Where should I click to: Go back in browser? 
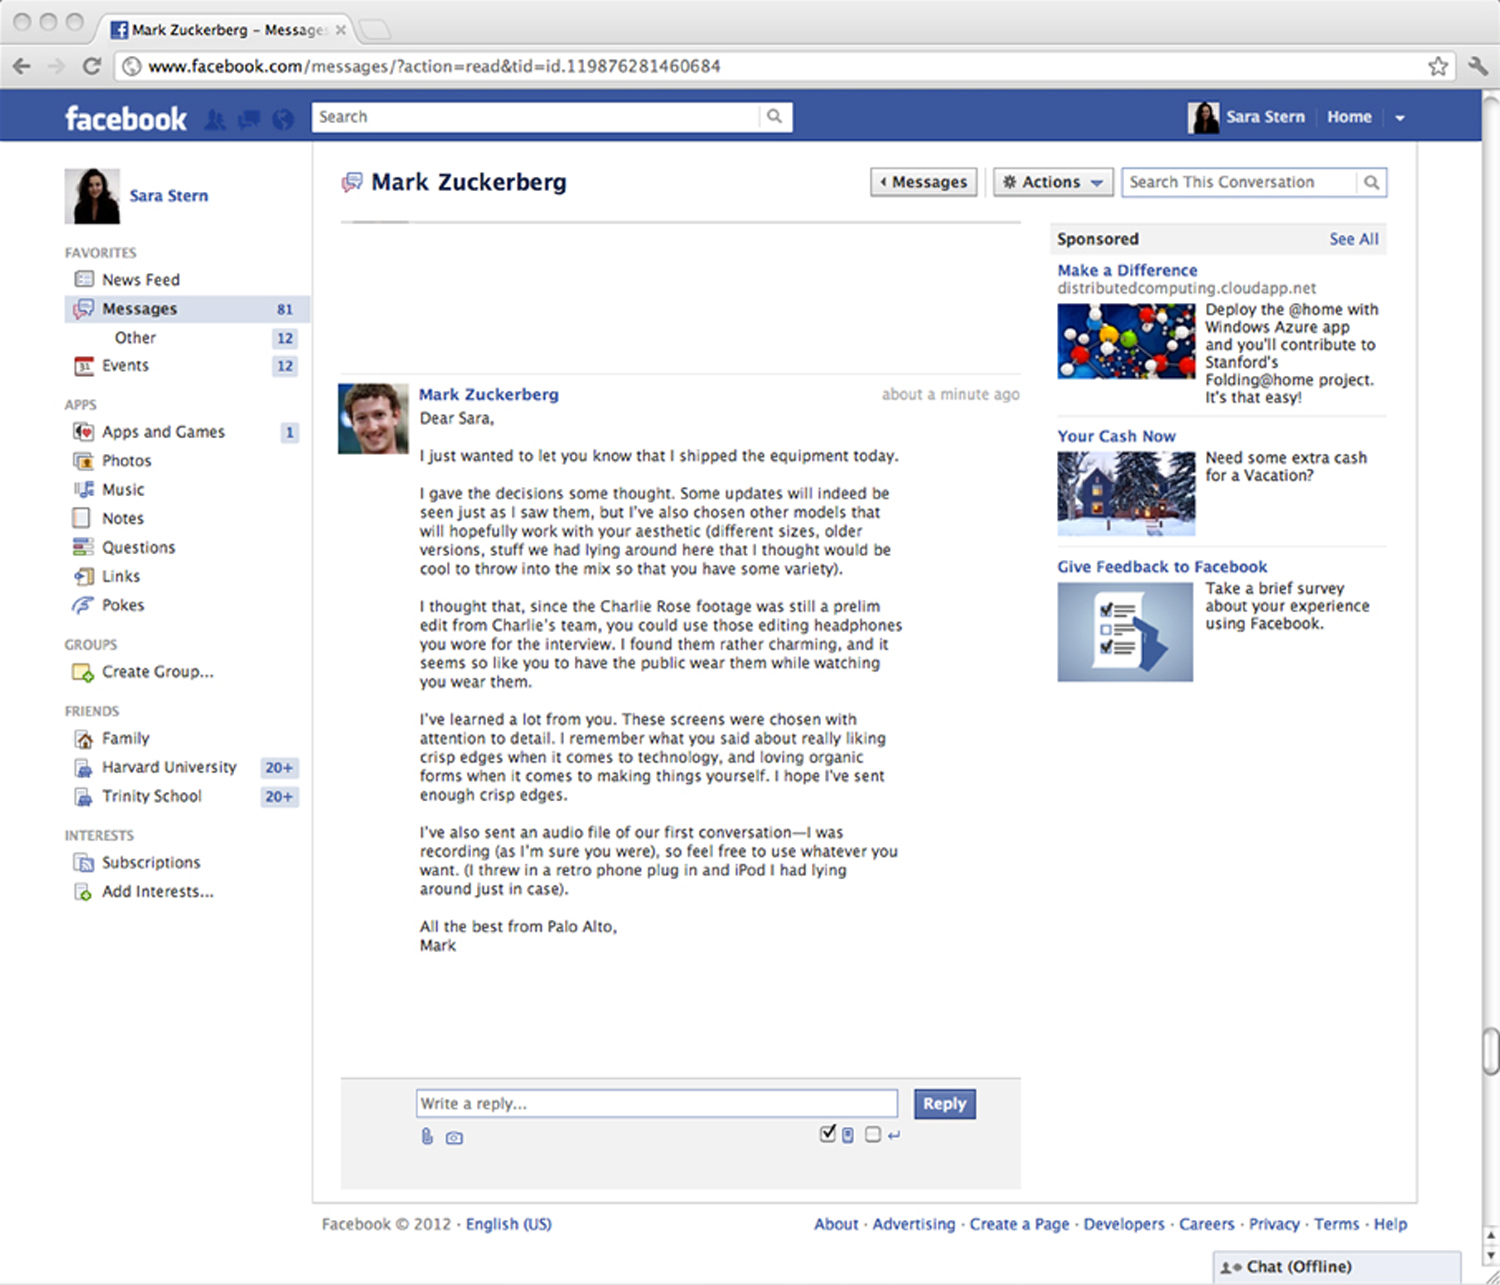22,66
